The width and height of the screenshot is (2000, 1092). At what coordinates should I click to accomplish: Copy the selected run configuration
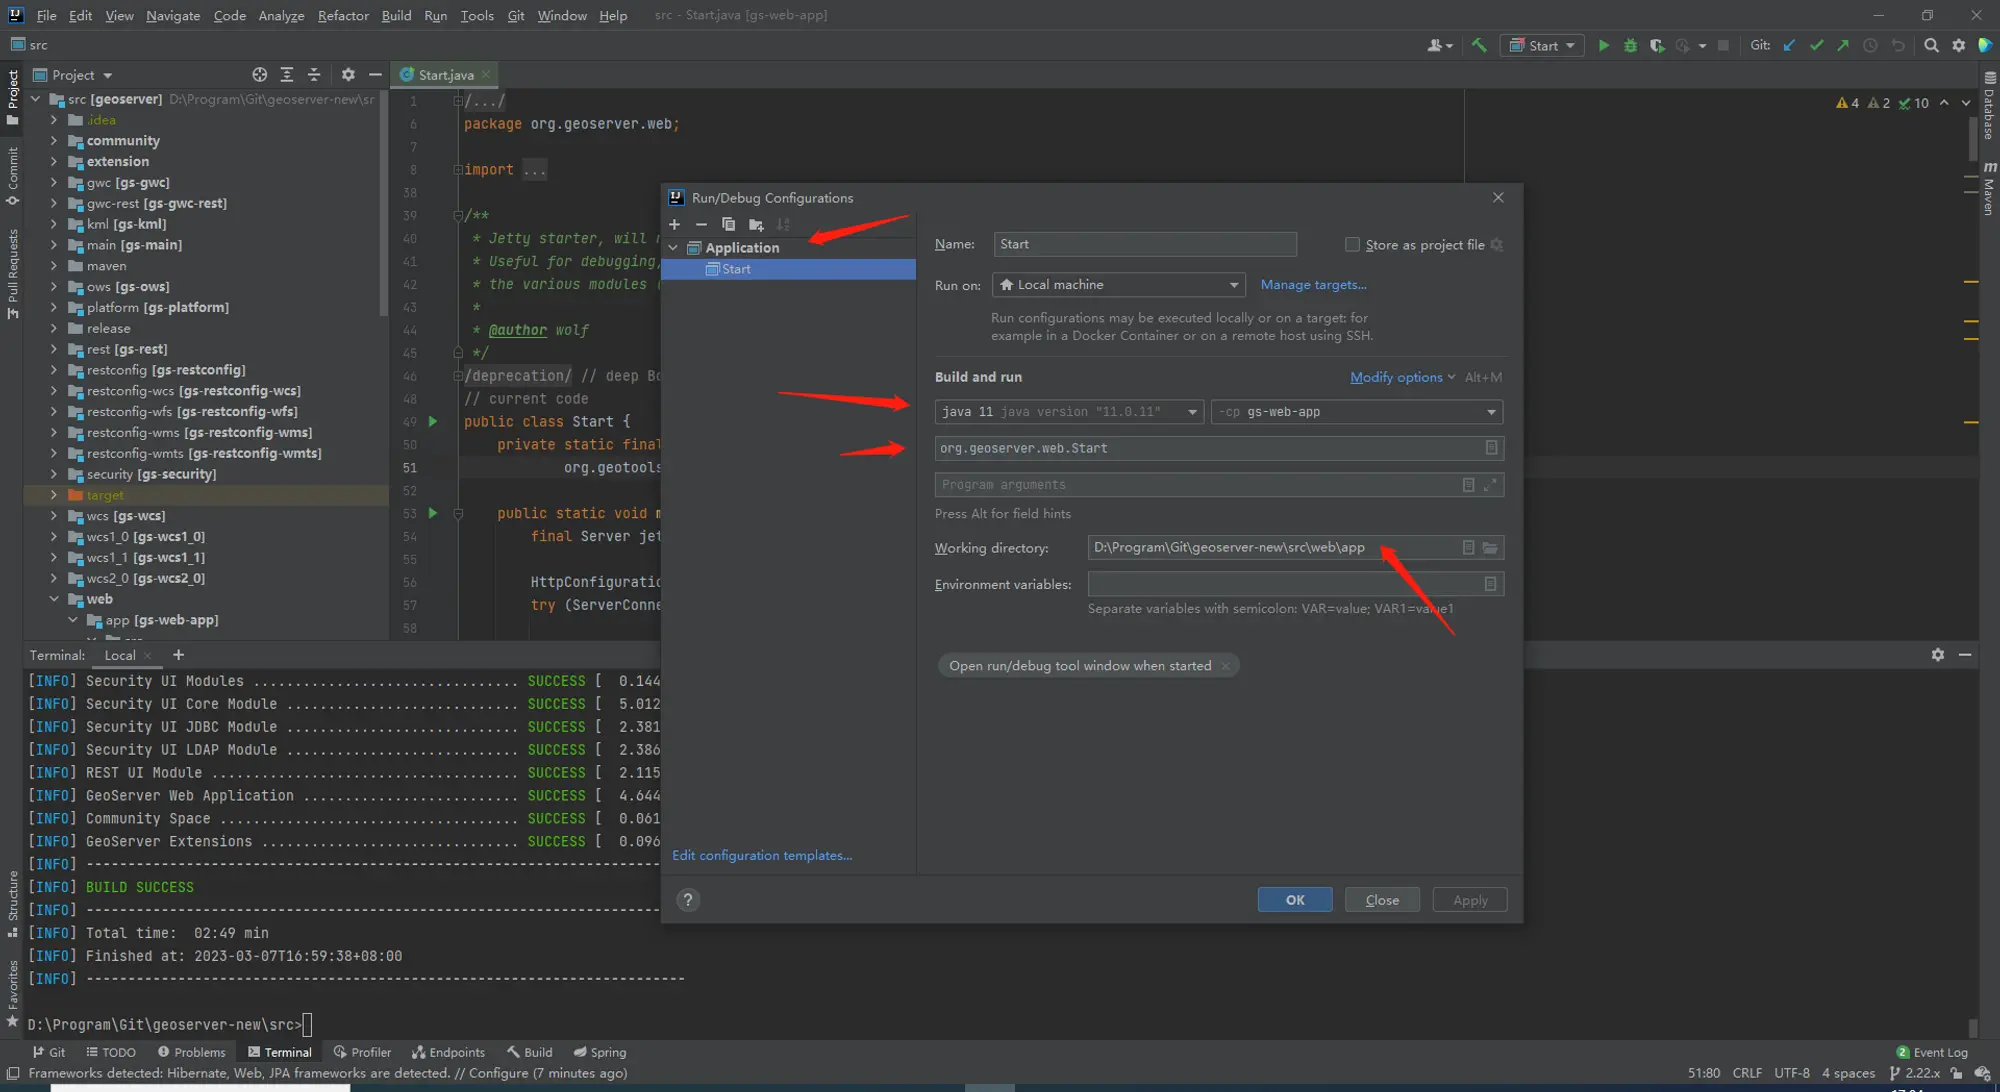(x=728, y=225)
